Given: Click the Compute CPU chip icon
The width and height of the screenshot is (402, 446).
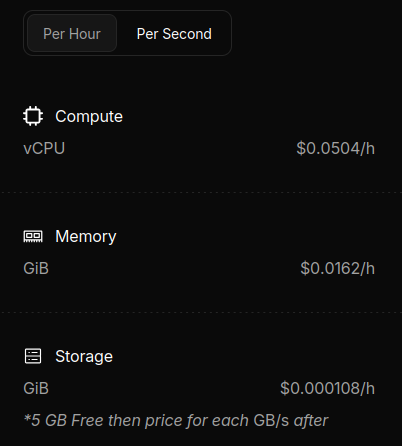Looking at the screenshot, I should [x=33, y=116].
